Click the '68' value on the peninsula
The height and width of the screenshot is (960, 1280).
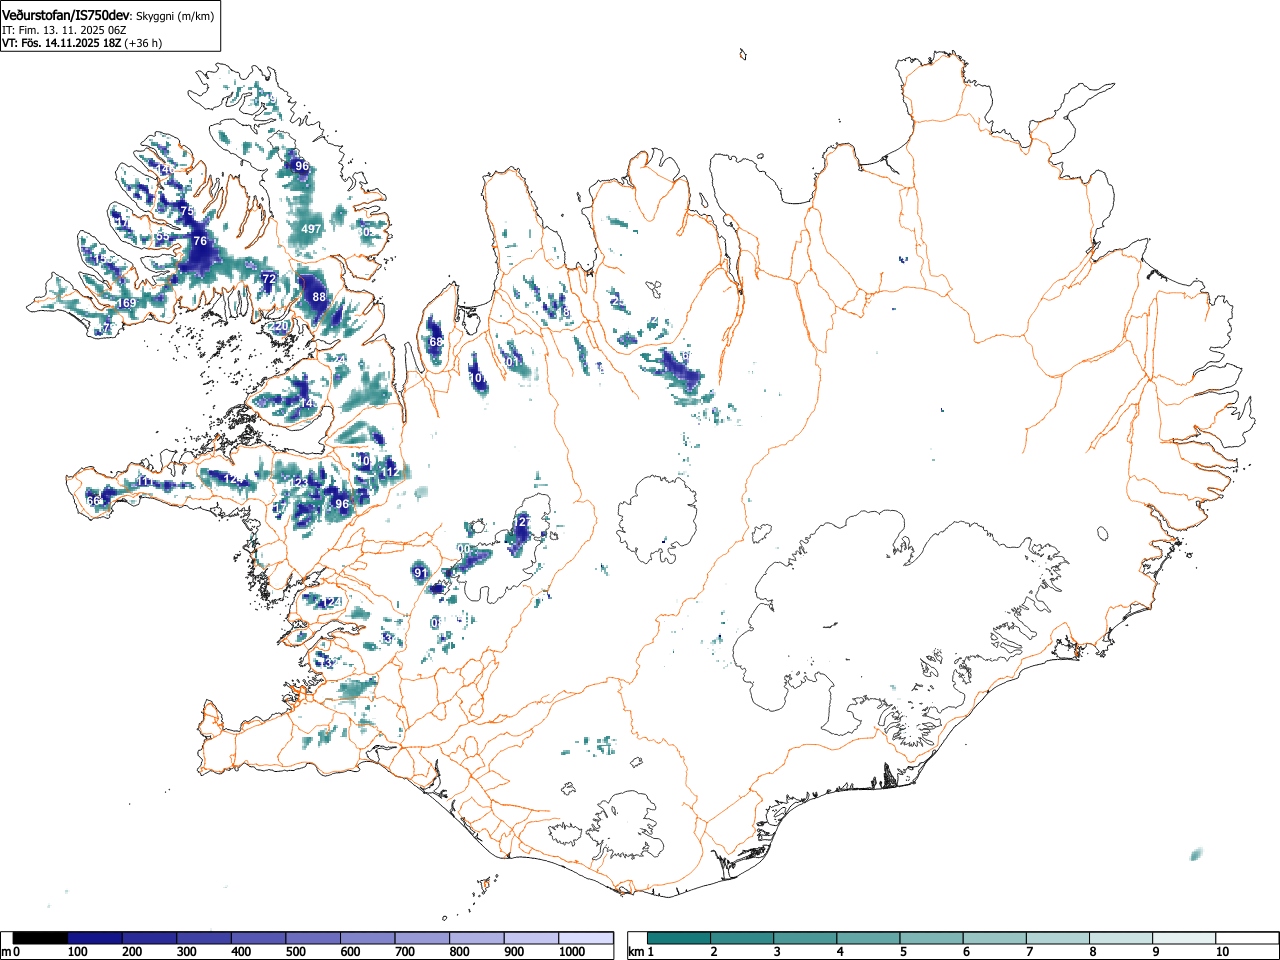[x=436, y=342]
